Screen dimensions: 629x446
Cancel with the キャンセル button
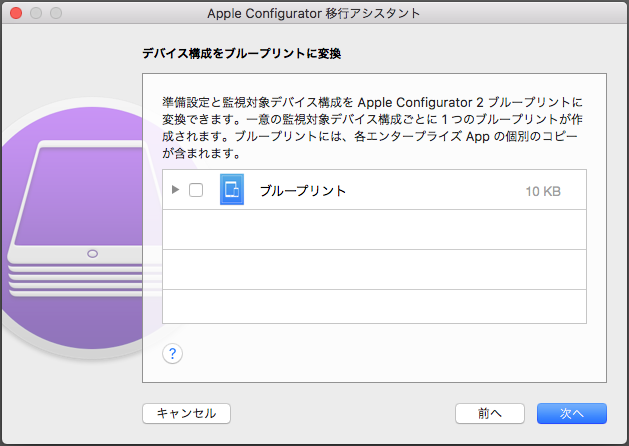pos(187,413)
